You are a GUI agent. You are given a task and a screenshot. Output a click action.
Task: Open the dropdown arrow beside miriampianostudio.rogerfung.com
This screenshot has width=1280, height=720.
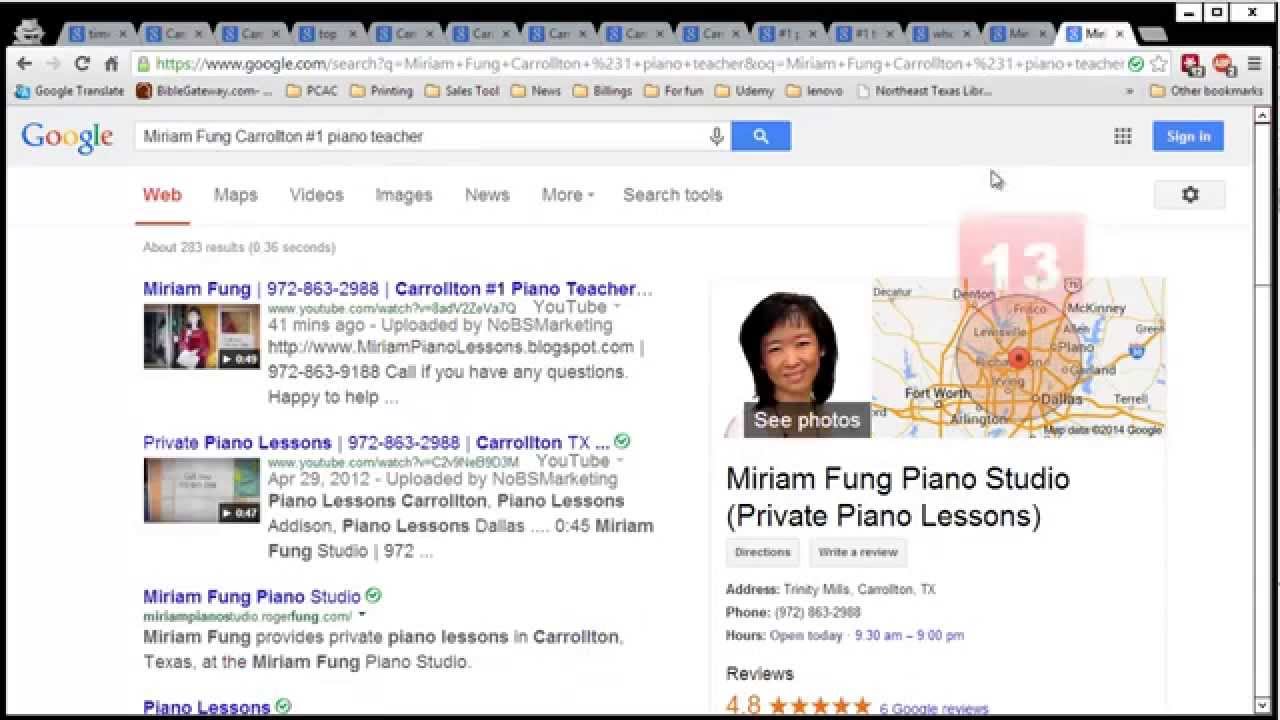(362, 616)
